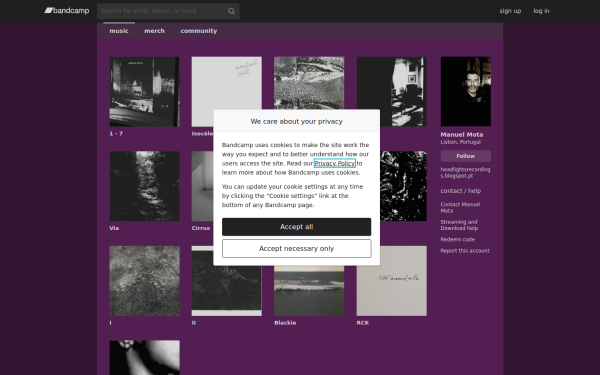Click Report this account
This screenshot has width=600, height=375.
point(465,251)
